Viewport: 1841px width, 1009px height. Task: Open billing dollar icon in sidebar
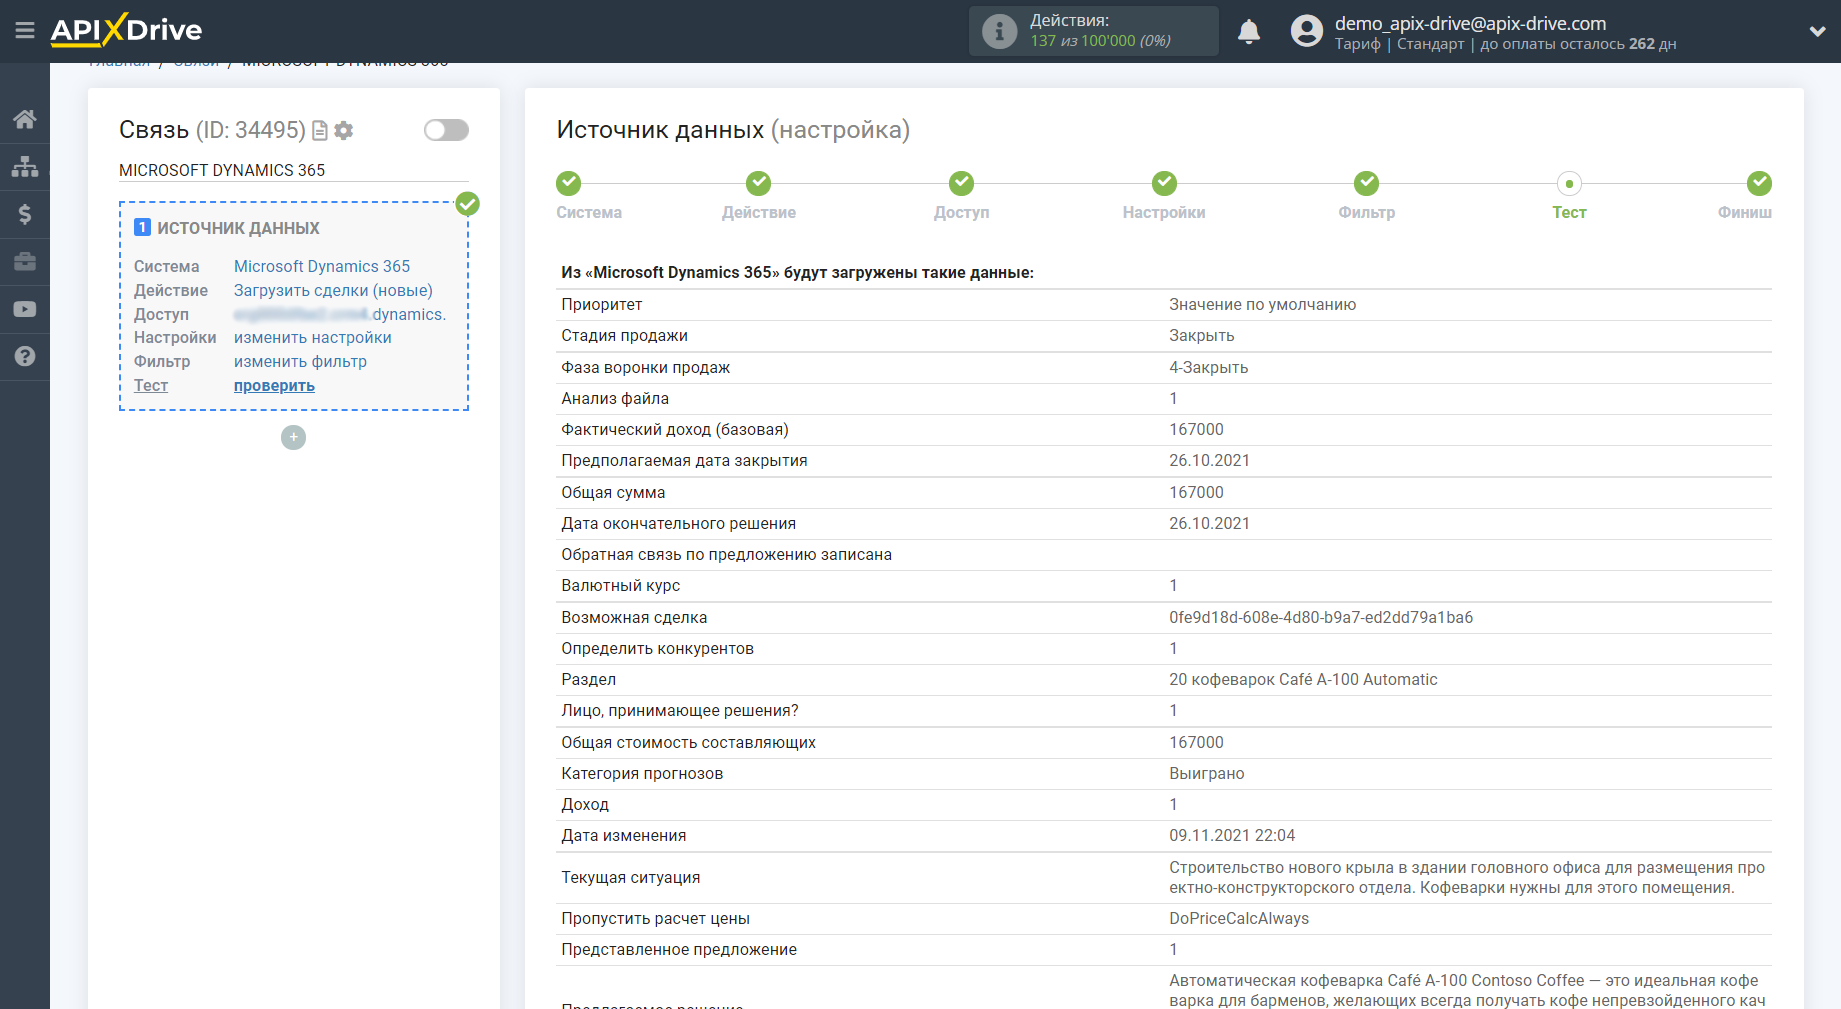(25, 214)
